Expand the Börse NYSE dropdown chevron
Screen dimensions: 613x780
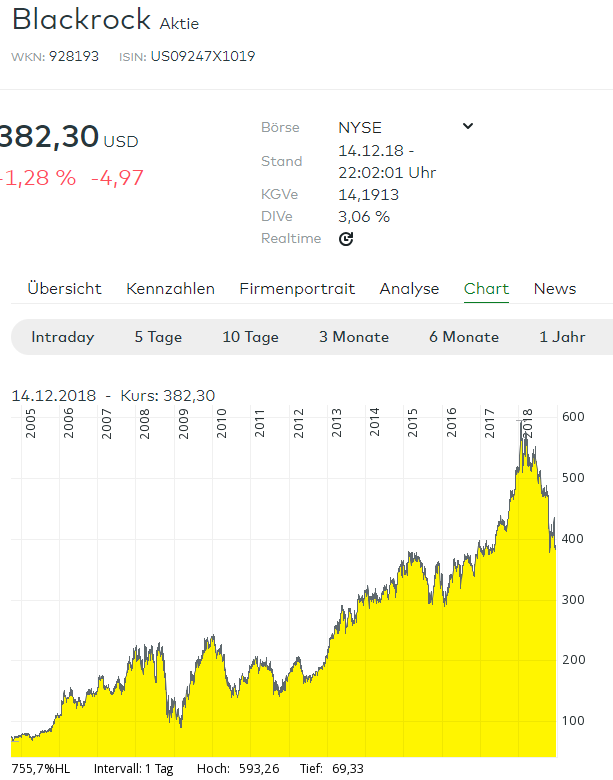click(468, 126)
